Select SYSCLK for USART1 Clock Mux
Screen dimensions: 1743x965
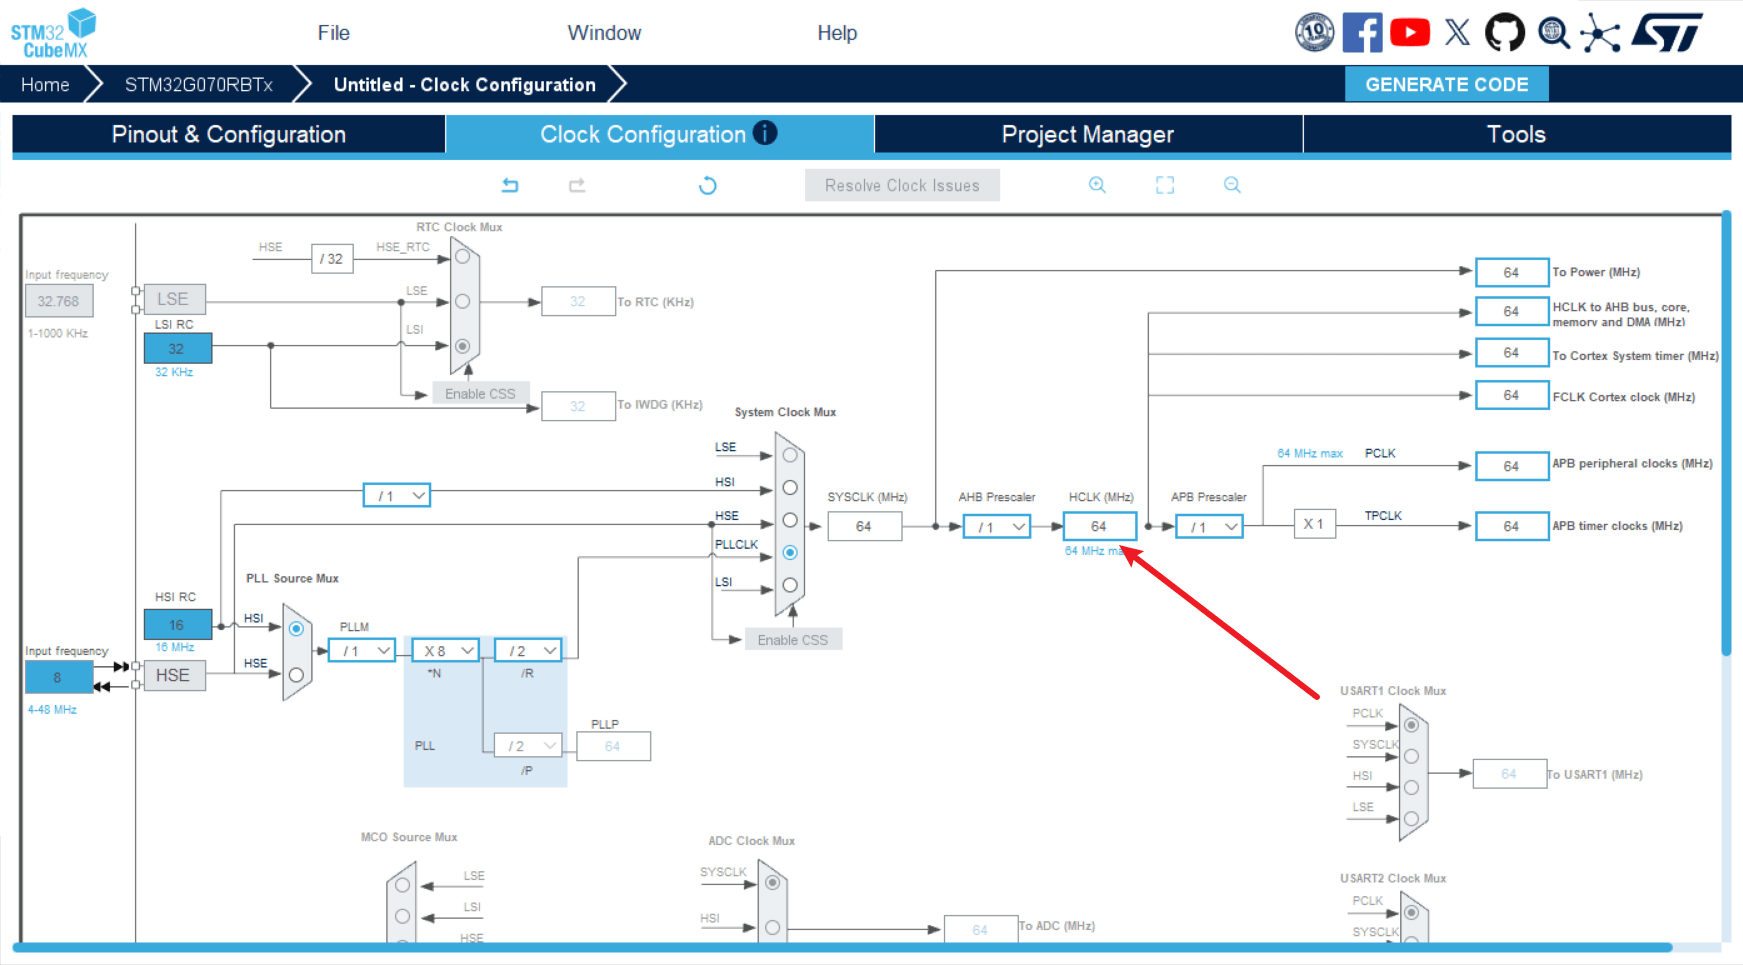1411,756
